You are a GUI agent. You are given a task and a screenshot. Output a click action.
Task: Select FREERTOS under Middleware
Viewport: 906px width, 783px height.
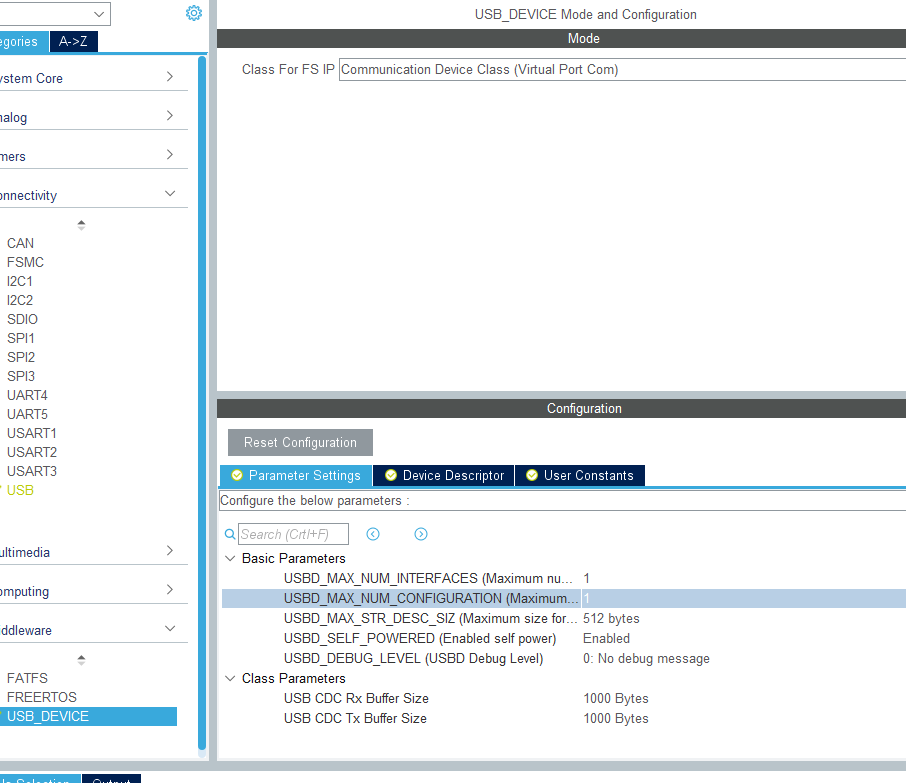pos(44,697)
